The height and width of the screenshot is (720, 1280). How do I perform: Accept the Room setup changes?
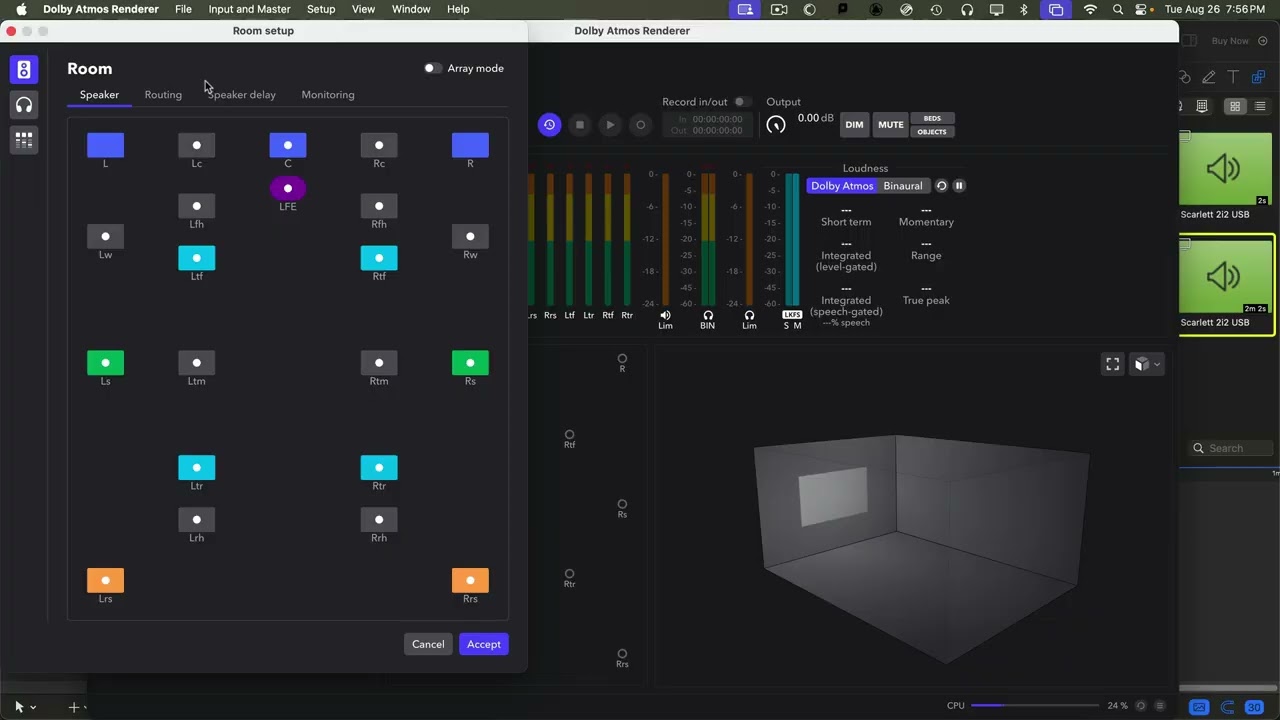[x=484, y=644]
